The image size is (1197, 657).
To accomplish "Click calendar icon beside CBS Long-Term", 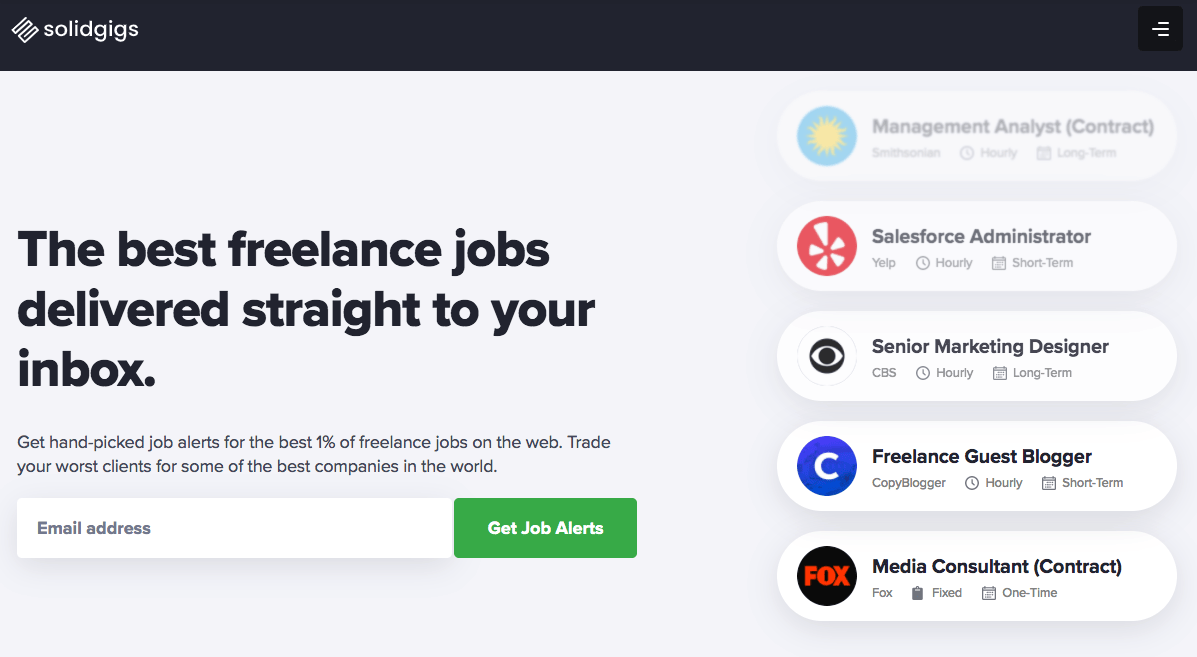I will pos(999,373).
